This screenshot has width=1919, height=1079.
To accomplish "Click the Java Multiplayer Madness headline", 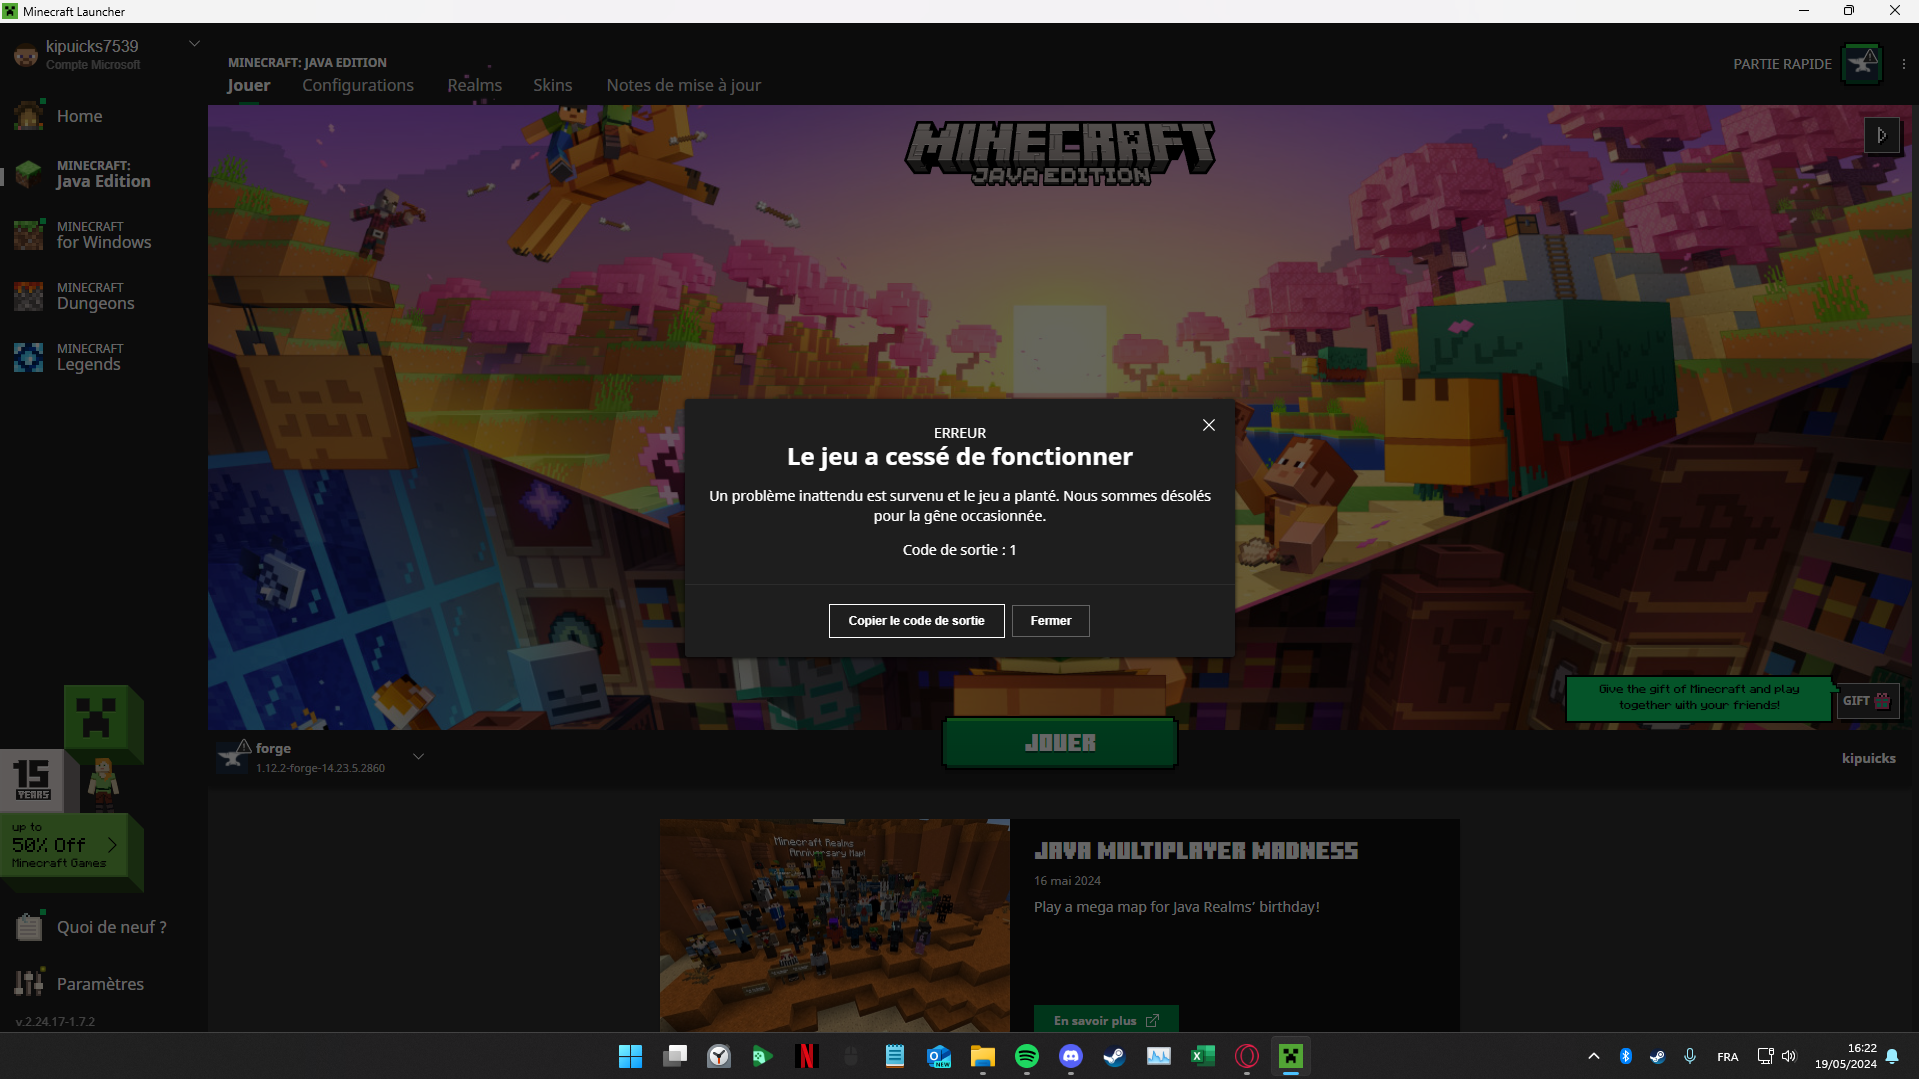I will coord(1196,851).
